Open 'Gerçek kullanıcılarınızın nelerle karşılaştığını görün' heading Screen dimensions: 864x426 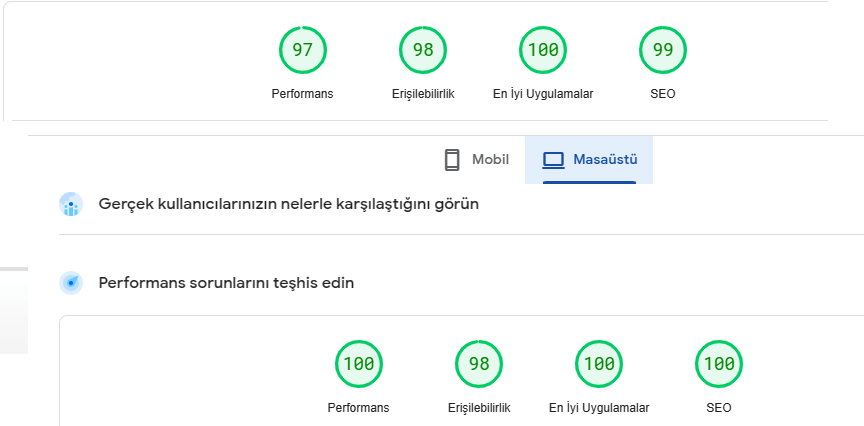click(289, 204)
